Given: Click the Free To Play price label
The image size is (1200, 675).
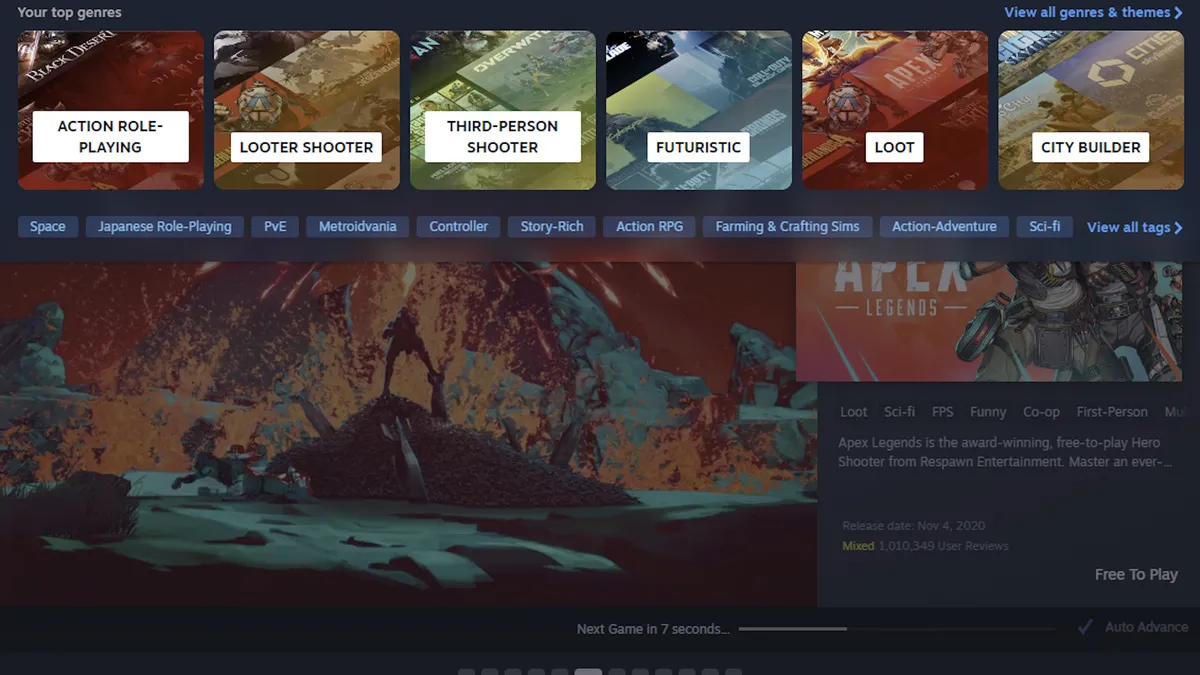Looking at the screenshot, I should (1136, 574).
